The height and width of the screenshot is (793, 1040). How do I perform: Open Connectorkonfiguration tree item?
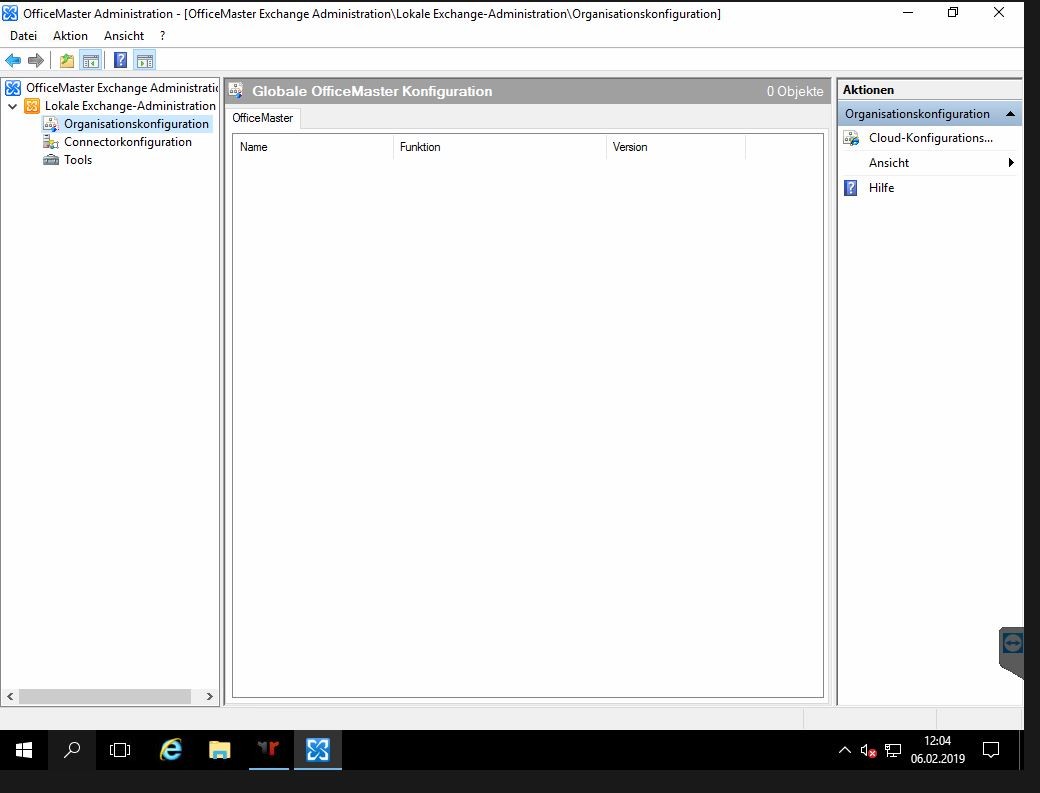tap(127, 142)
